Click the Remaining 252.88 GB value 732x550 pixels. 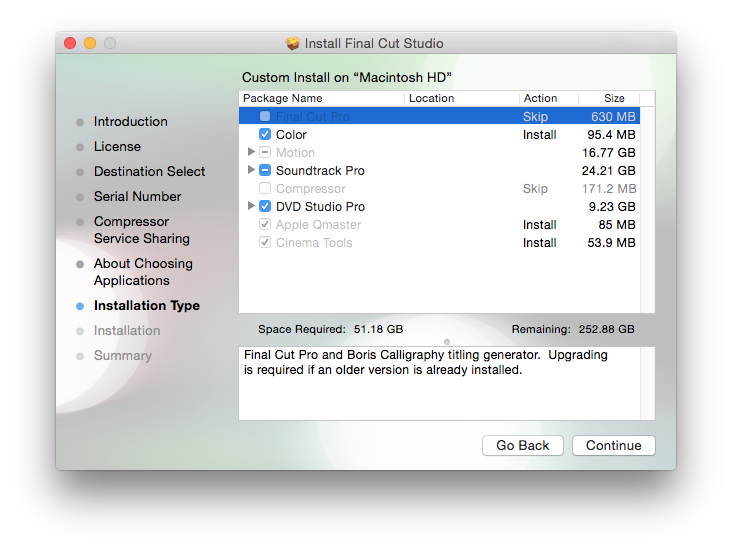coord(606,329)
